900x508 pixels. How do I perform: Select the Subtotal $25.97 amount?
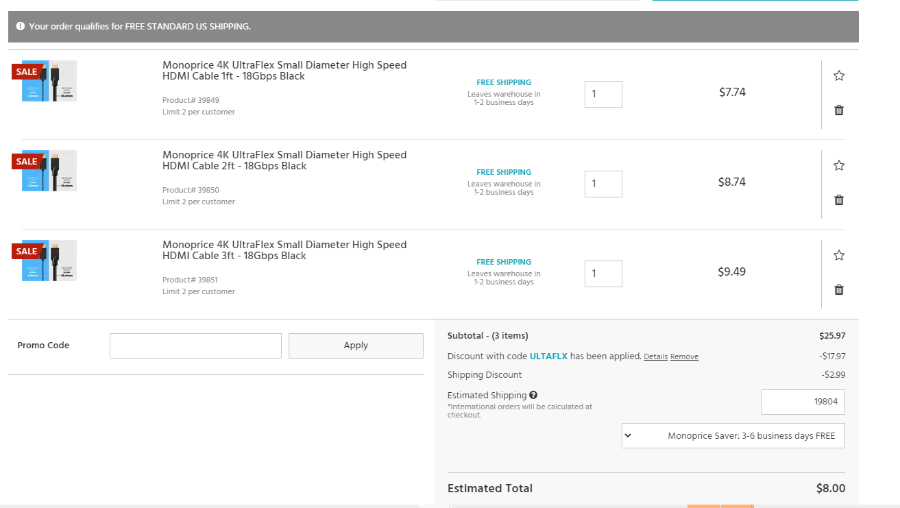(x=832, y=336)
